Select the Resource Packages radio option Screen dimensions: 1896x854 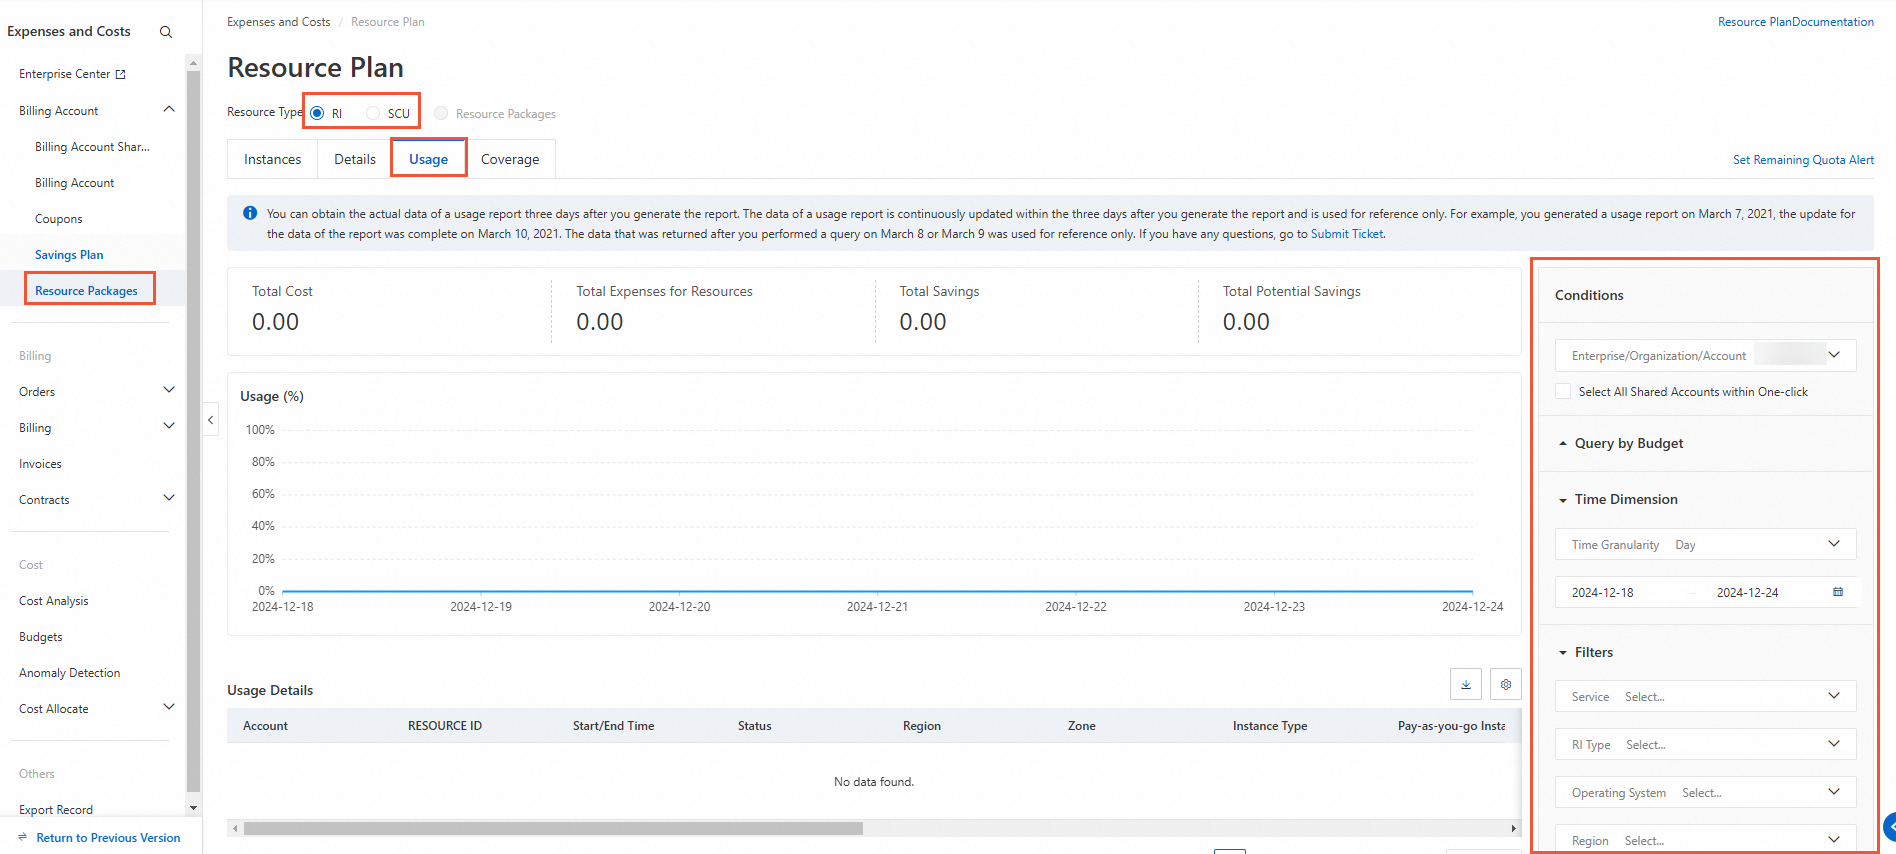pyautogui.click(x=441, y=113)
